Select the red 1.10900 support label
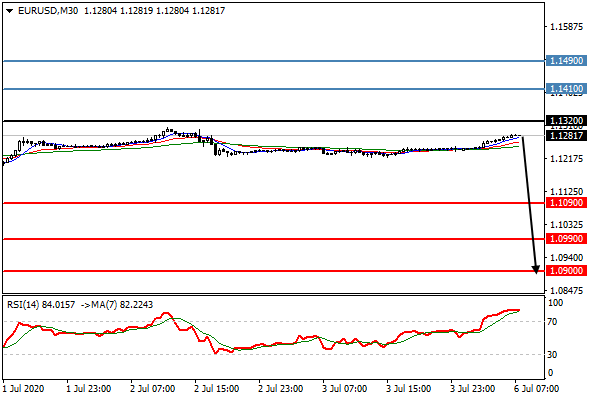 pyautogui.click(x=566, y=203)
